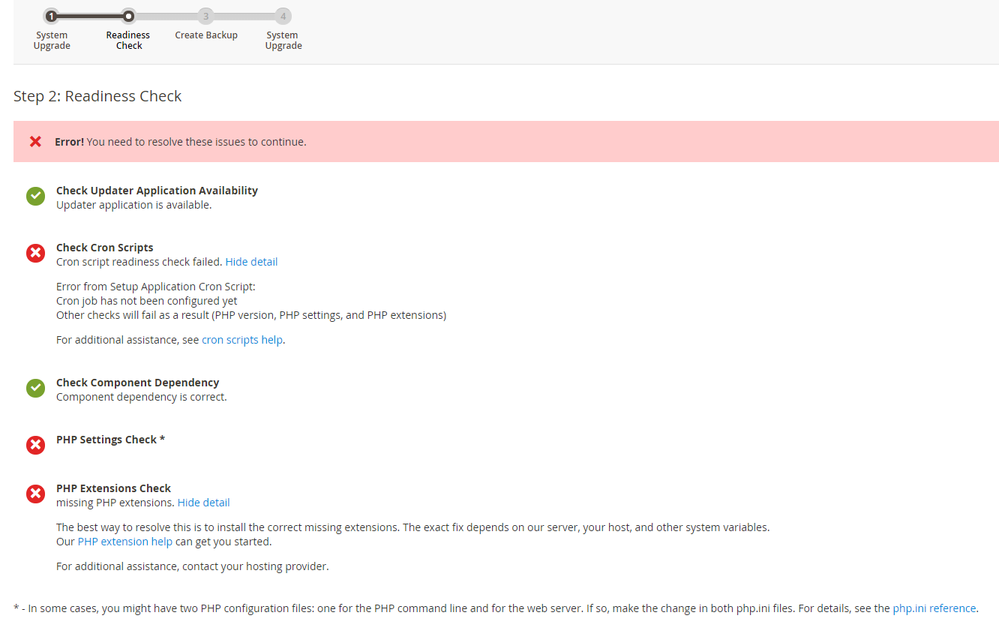The image size is (999, 625).
Task: Select the PHP Settings Check heading
Action: pos(110,440)
